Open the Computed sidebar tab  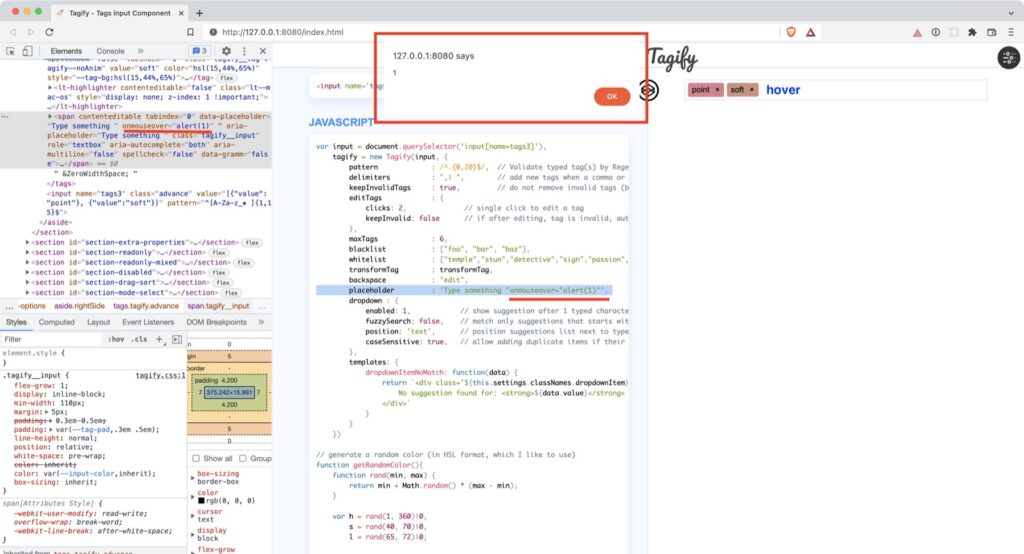click(56, 322)
